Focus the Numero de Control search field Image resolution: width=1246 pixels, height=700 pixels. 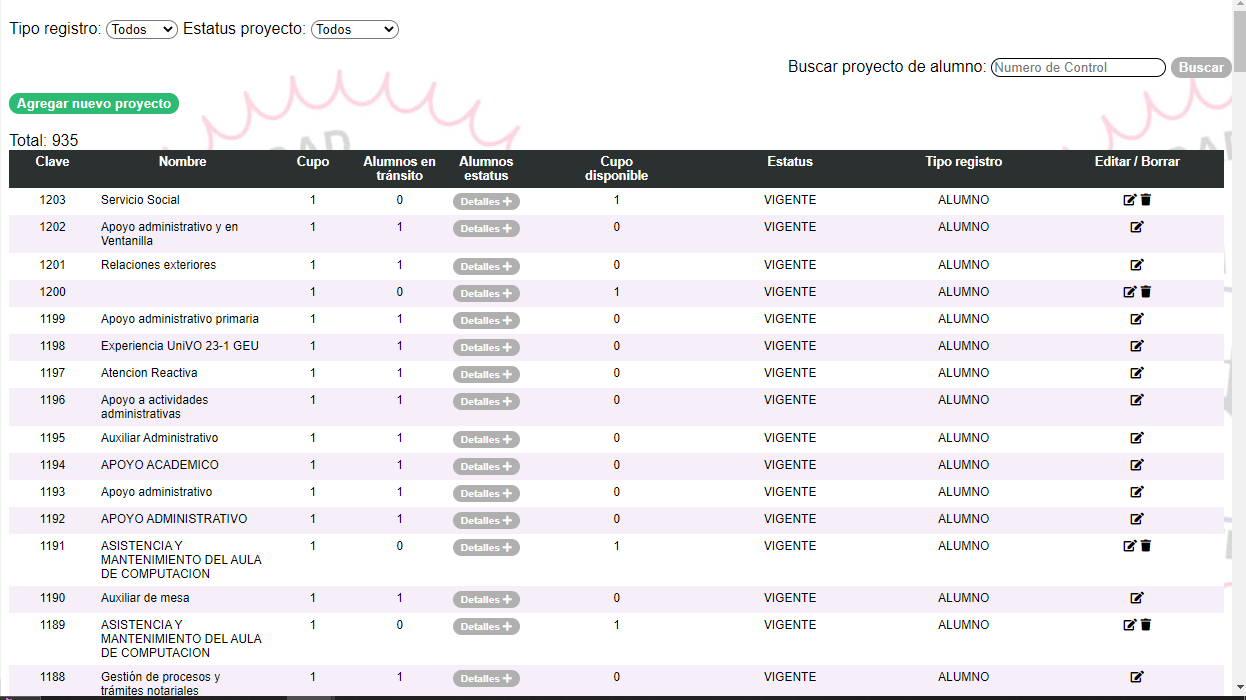pos(1078,68)
